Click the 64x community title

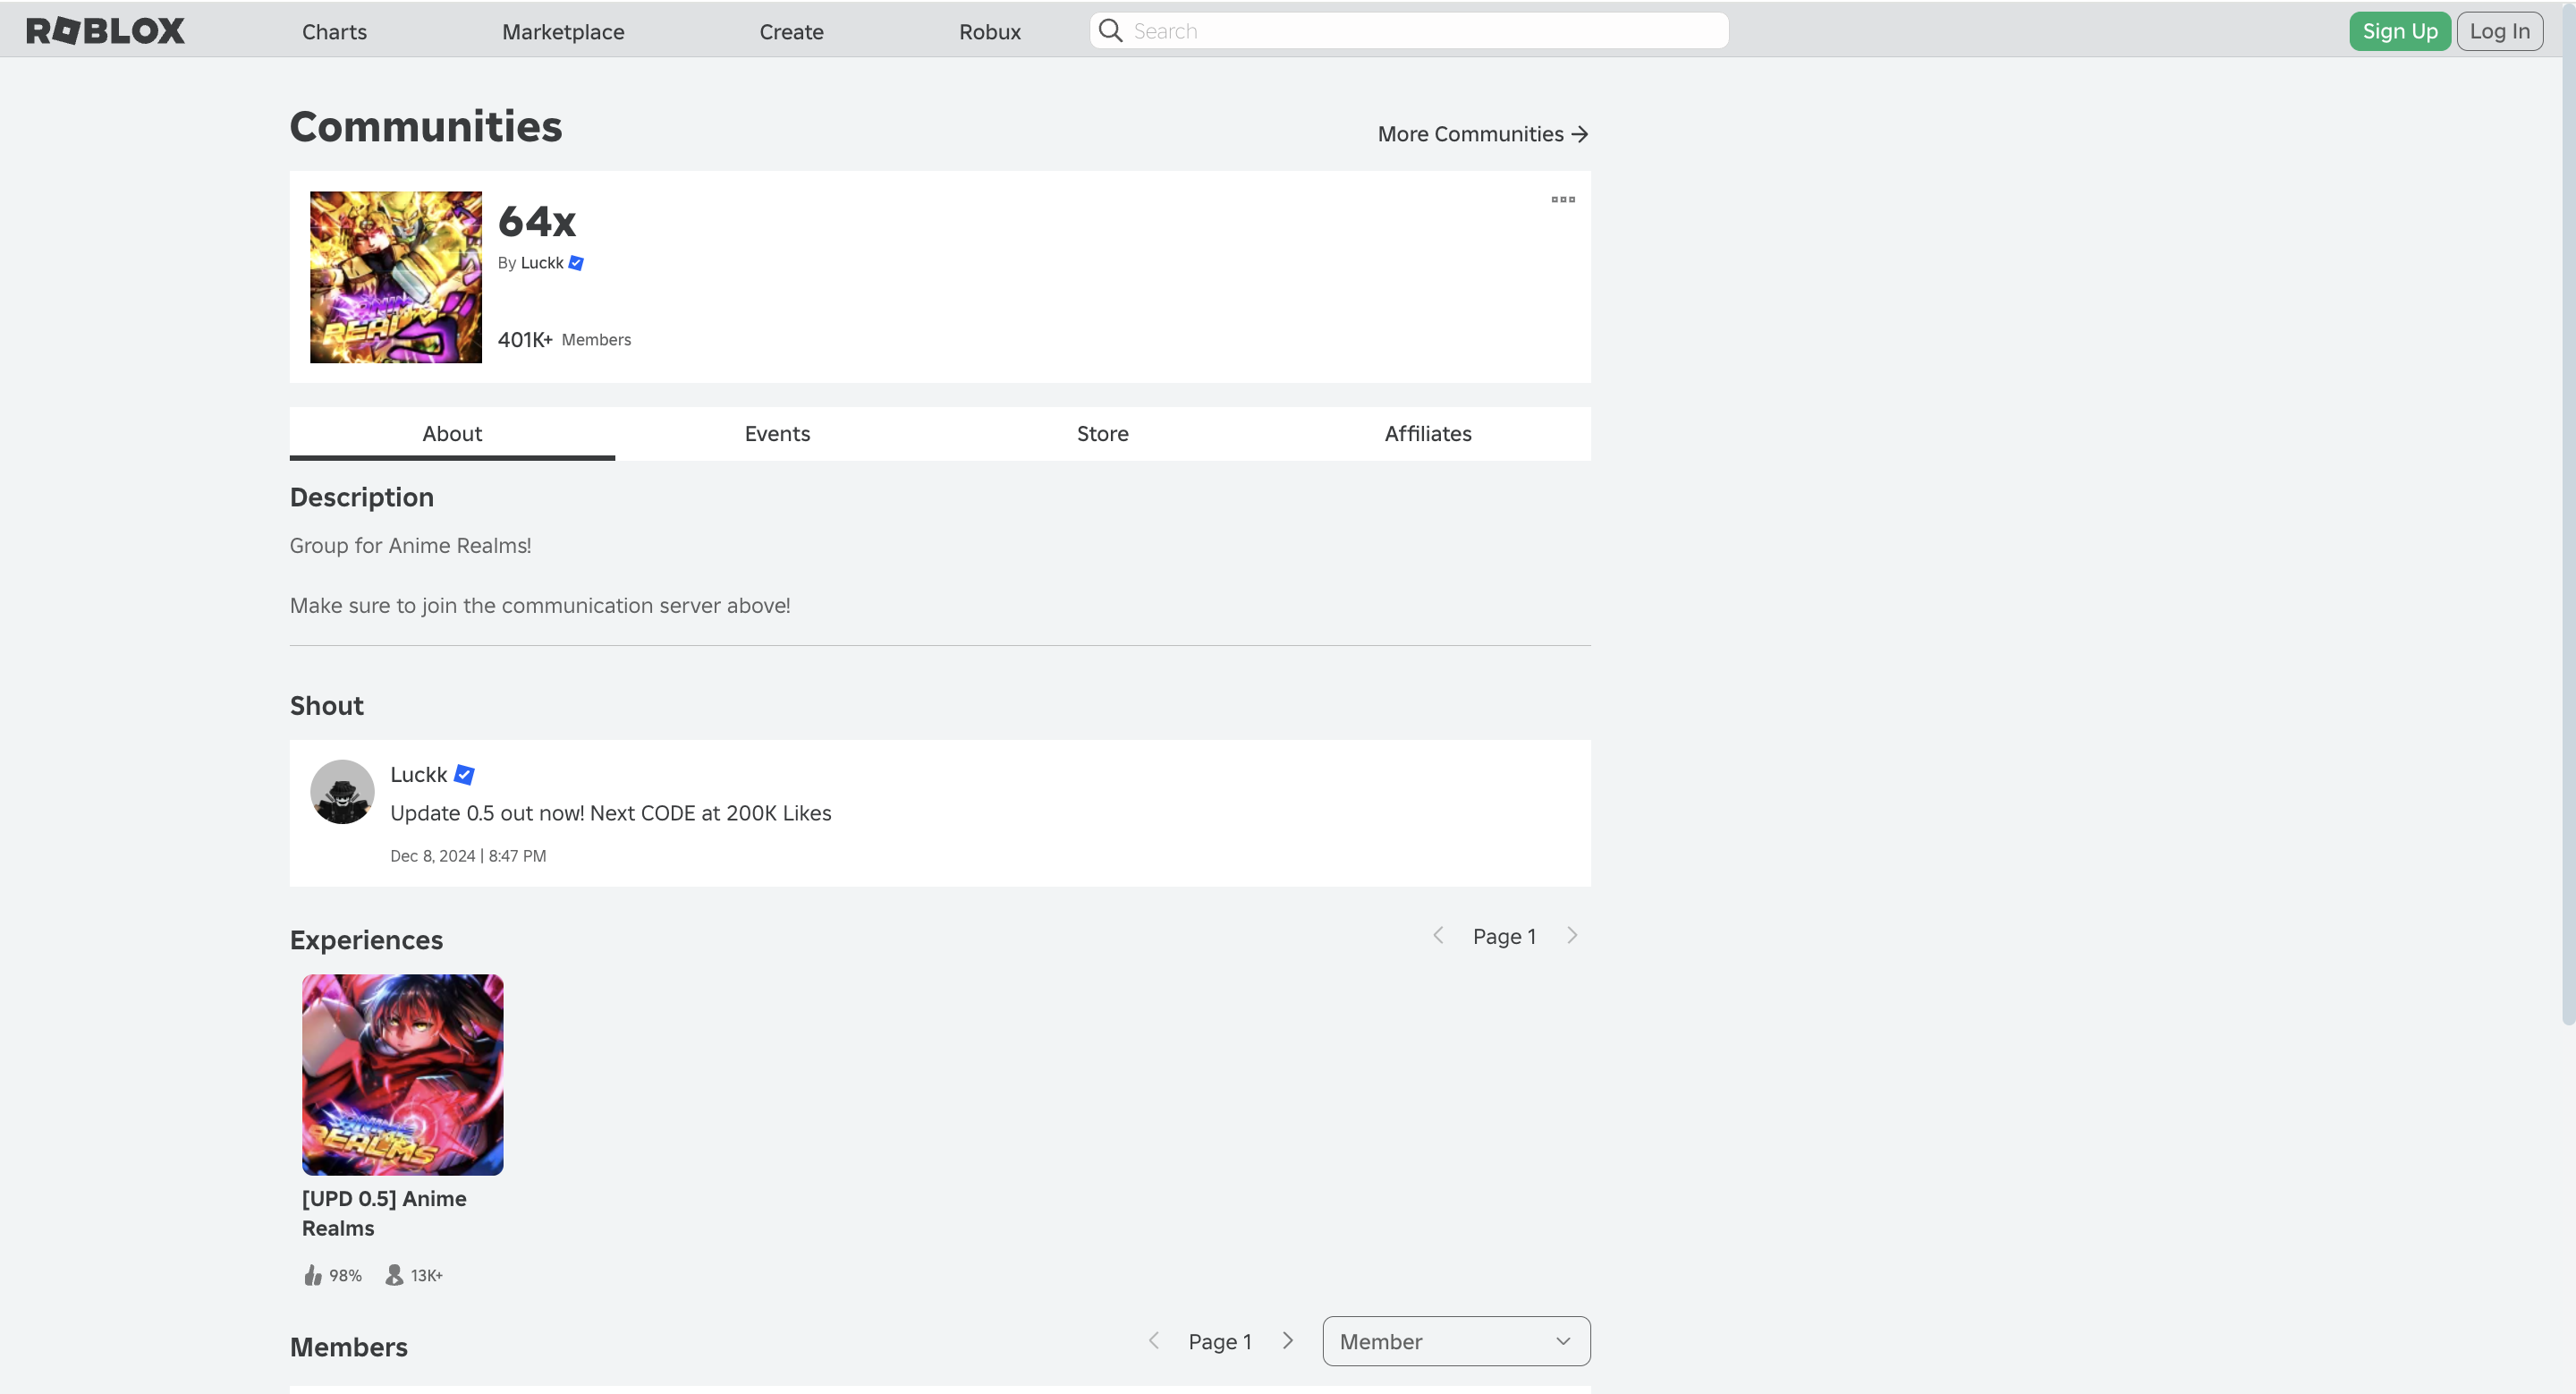[537, 221]
